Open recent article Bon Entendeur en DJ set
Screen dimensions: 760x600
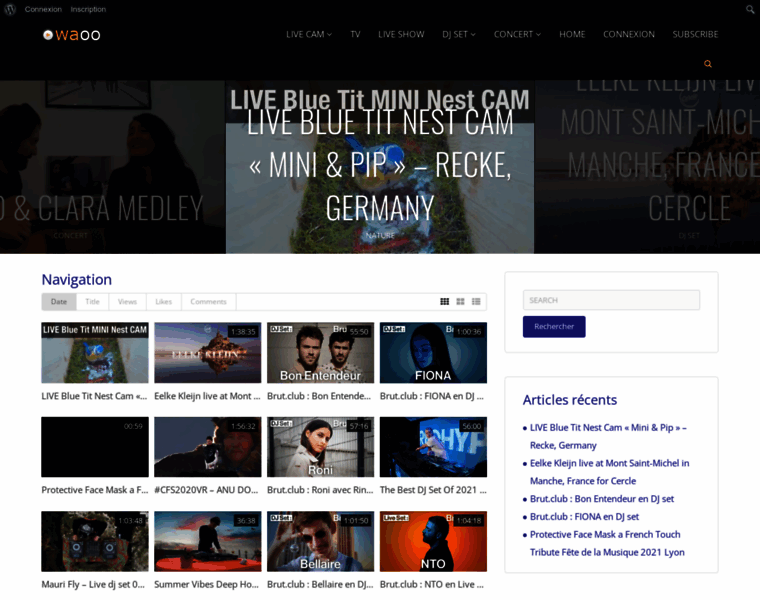[x=602, y=499]
